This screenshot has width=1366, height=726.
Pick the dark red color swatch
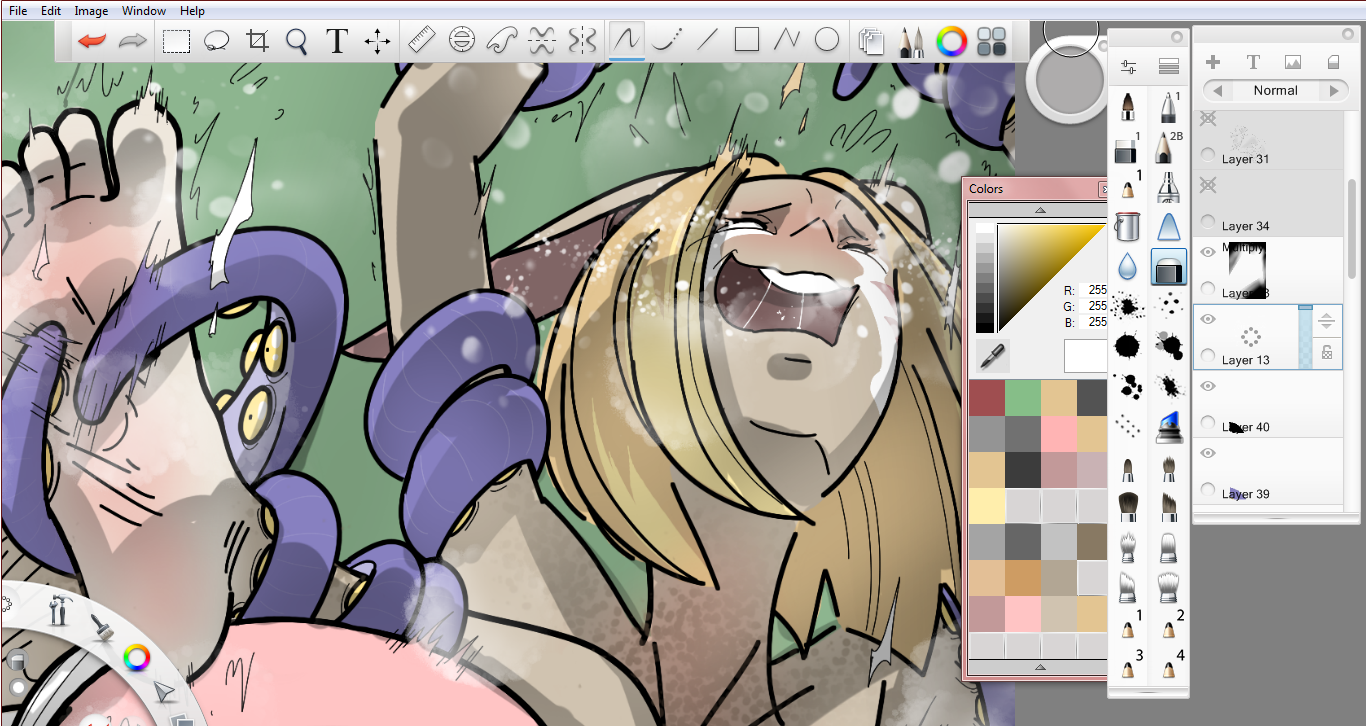coord(986,397)
